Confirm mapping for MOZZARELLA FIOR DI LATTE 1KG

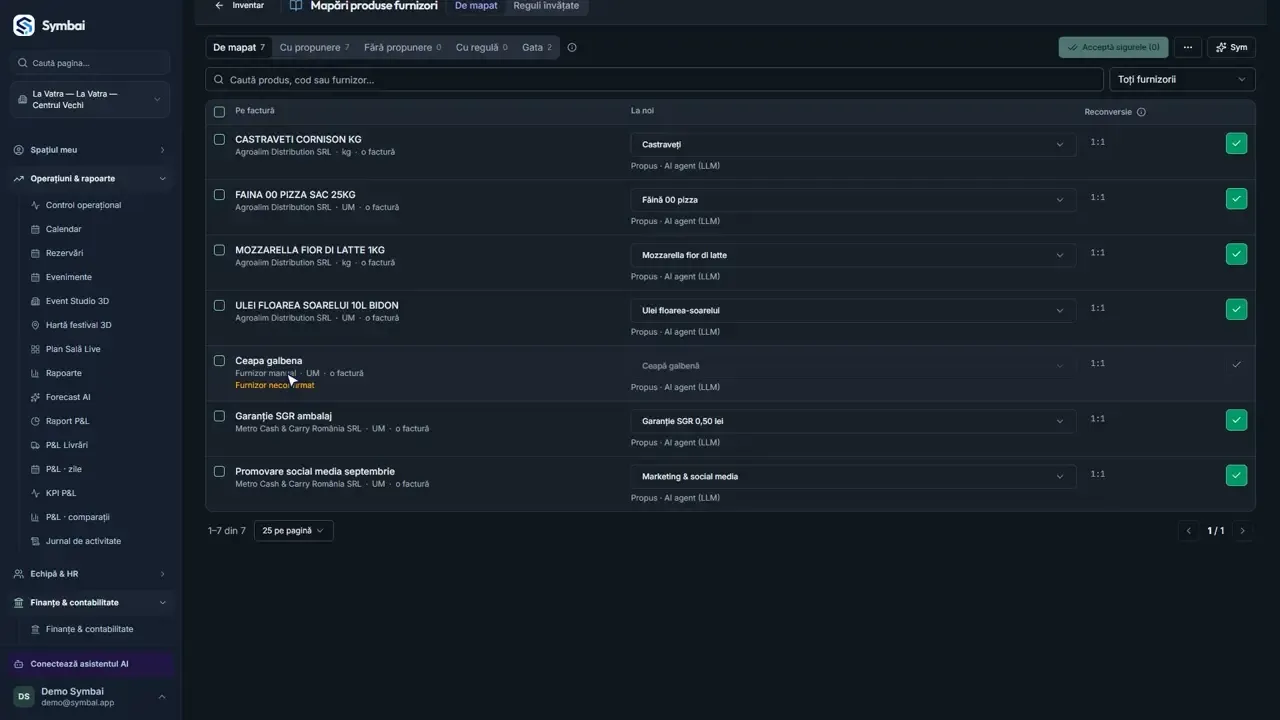[1236, 254]
